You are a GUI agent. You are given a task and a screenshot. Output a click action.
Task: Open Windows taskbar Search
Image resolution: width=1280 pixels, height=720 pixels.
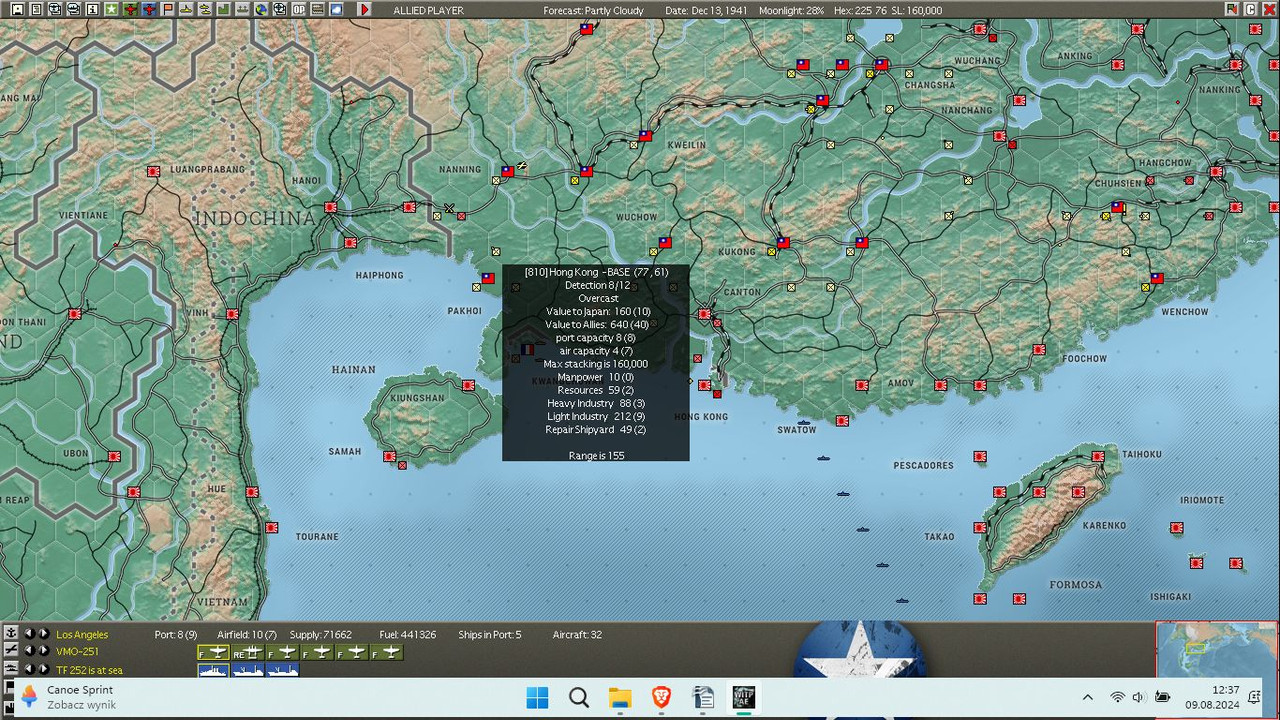pyautogui.click(x=579, y=697)
